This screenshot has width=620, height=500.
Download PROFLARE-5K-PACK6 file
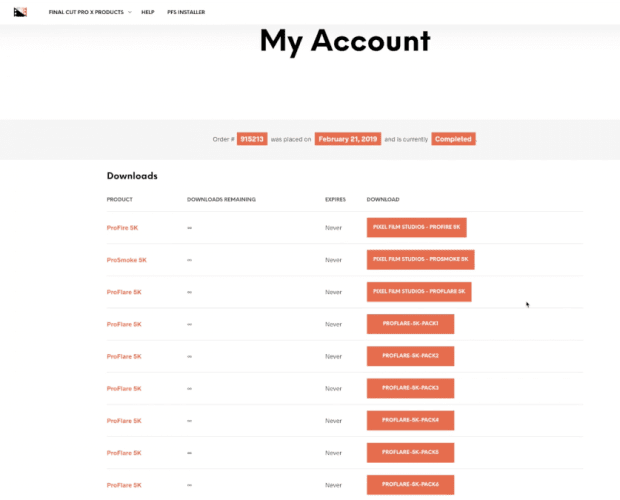click(410, 485)
